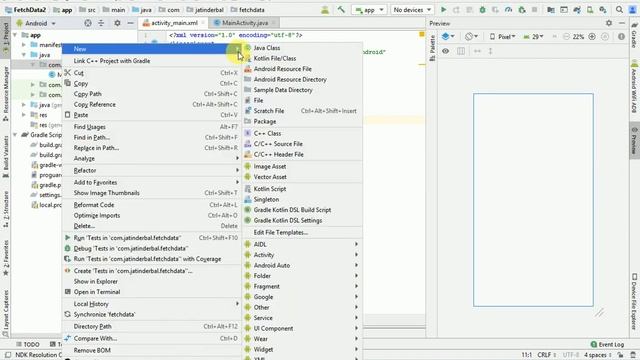Image resolution: width=640 pixels, height=360 pixels.
Task: Select Java Class from New submenu
Action: pos(302,48)
